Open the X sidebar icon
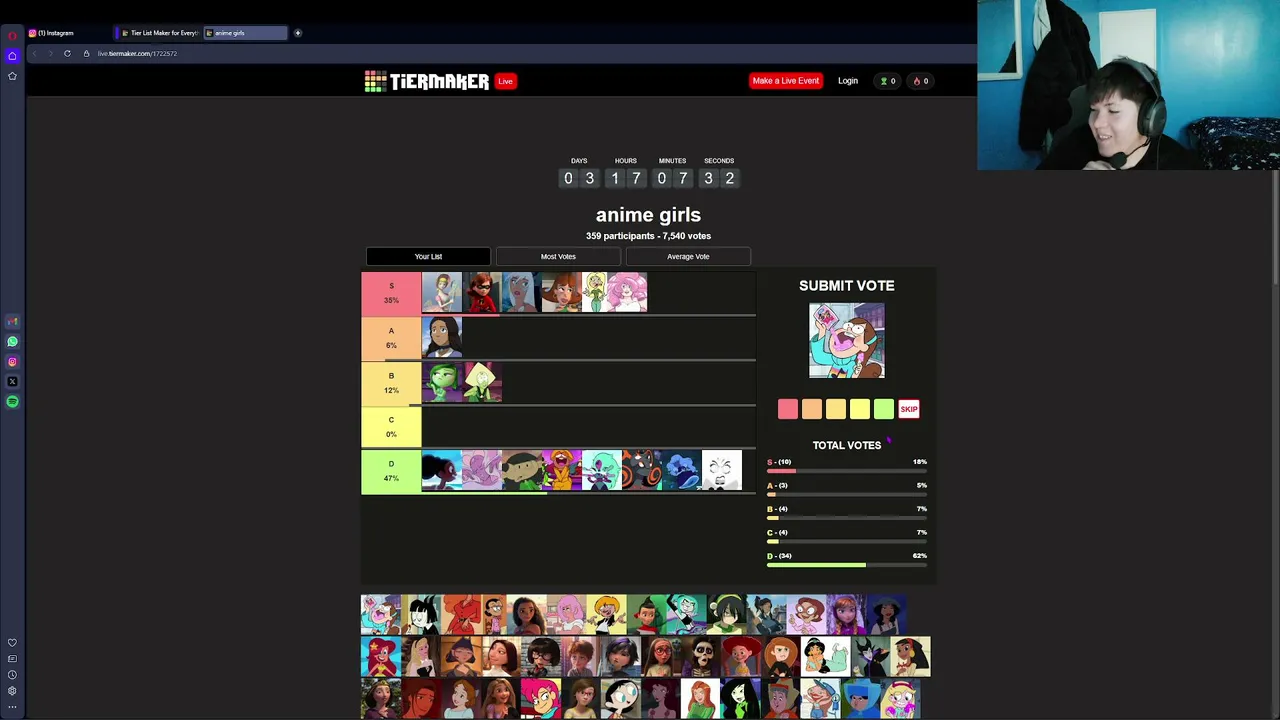 [x=12, y=382]
